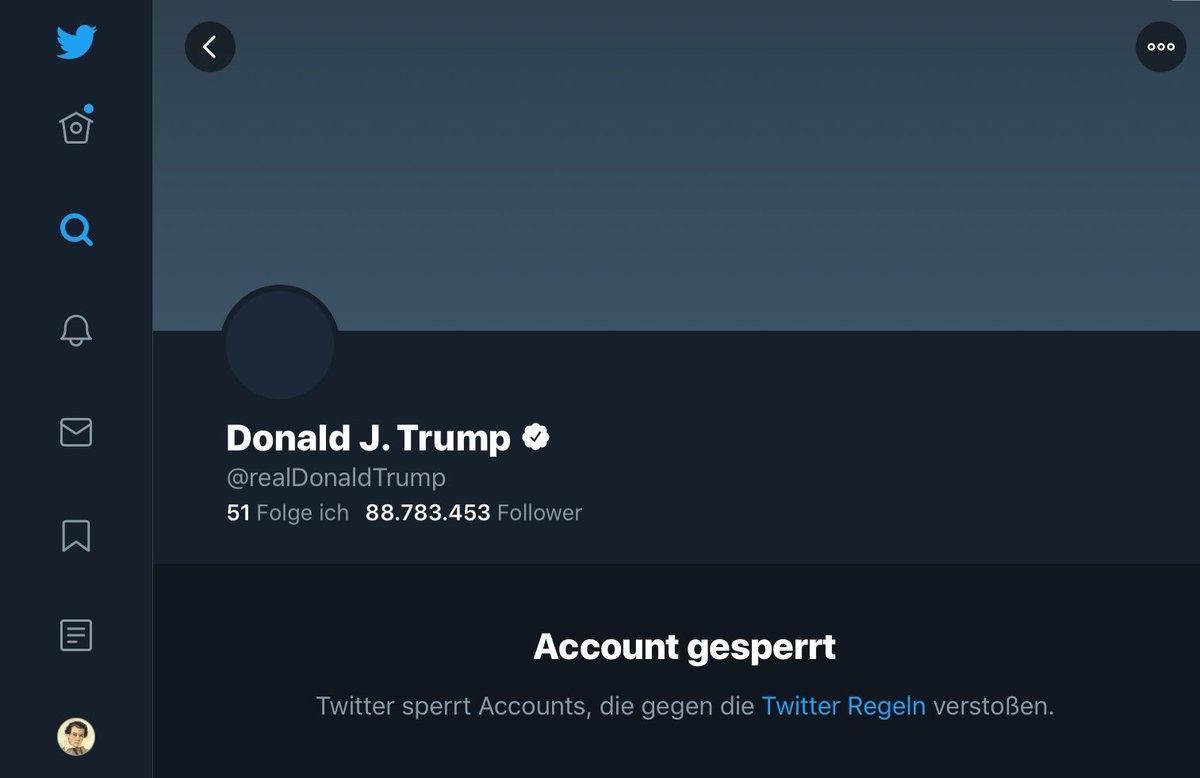This screenshot has width=1200, height=778.
Task: Open the Notifications bell
Action: tap(76, 330)
